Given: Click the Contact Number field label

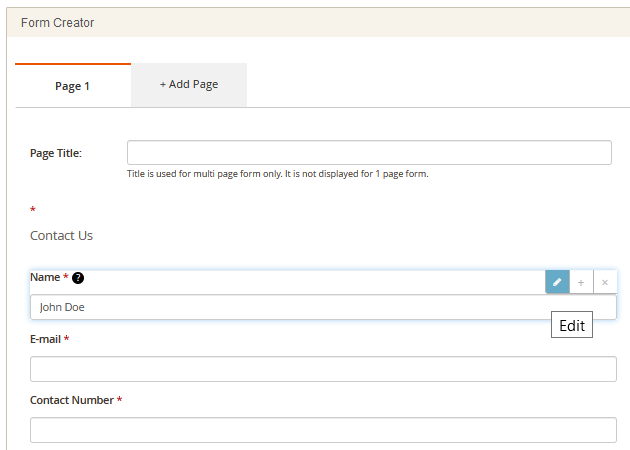Looking at the screenshot, I should pyautogui.click(x=71, y=400).
